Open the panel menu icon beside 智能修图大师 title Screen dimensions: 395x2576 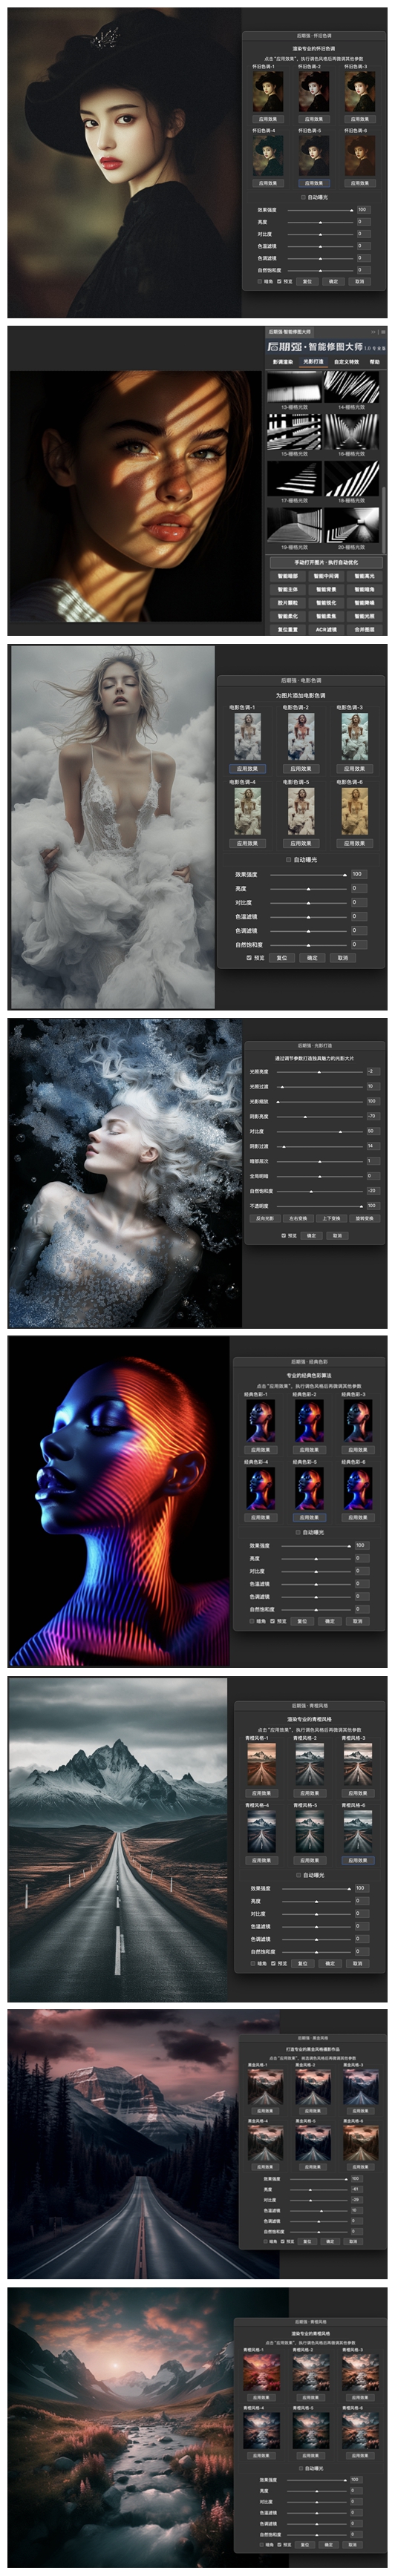[383, 332]
